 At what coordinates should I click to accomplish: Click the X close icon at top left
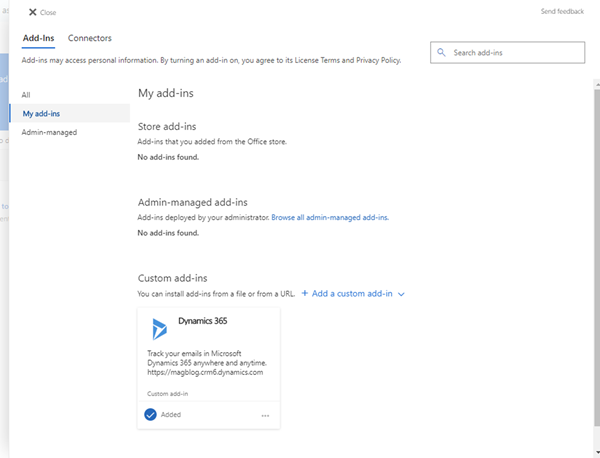click(x=32, y=12)
